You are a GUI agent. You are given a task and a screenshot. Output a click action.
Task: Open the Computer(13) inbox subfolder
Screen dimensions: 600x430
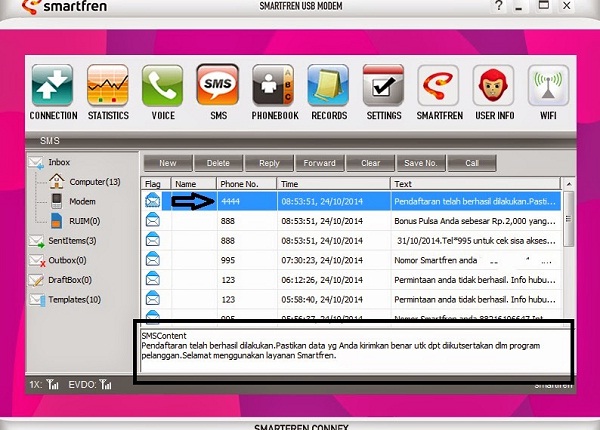(x=93, y=182)
